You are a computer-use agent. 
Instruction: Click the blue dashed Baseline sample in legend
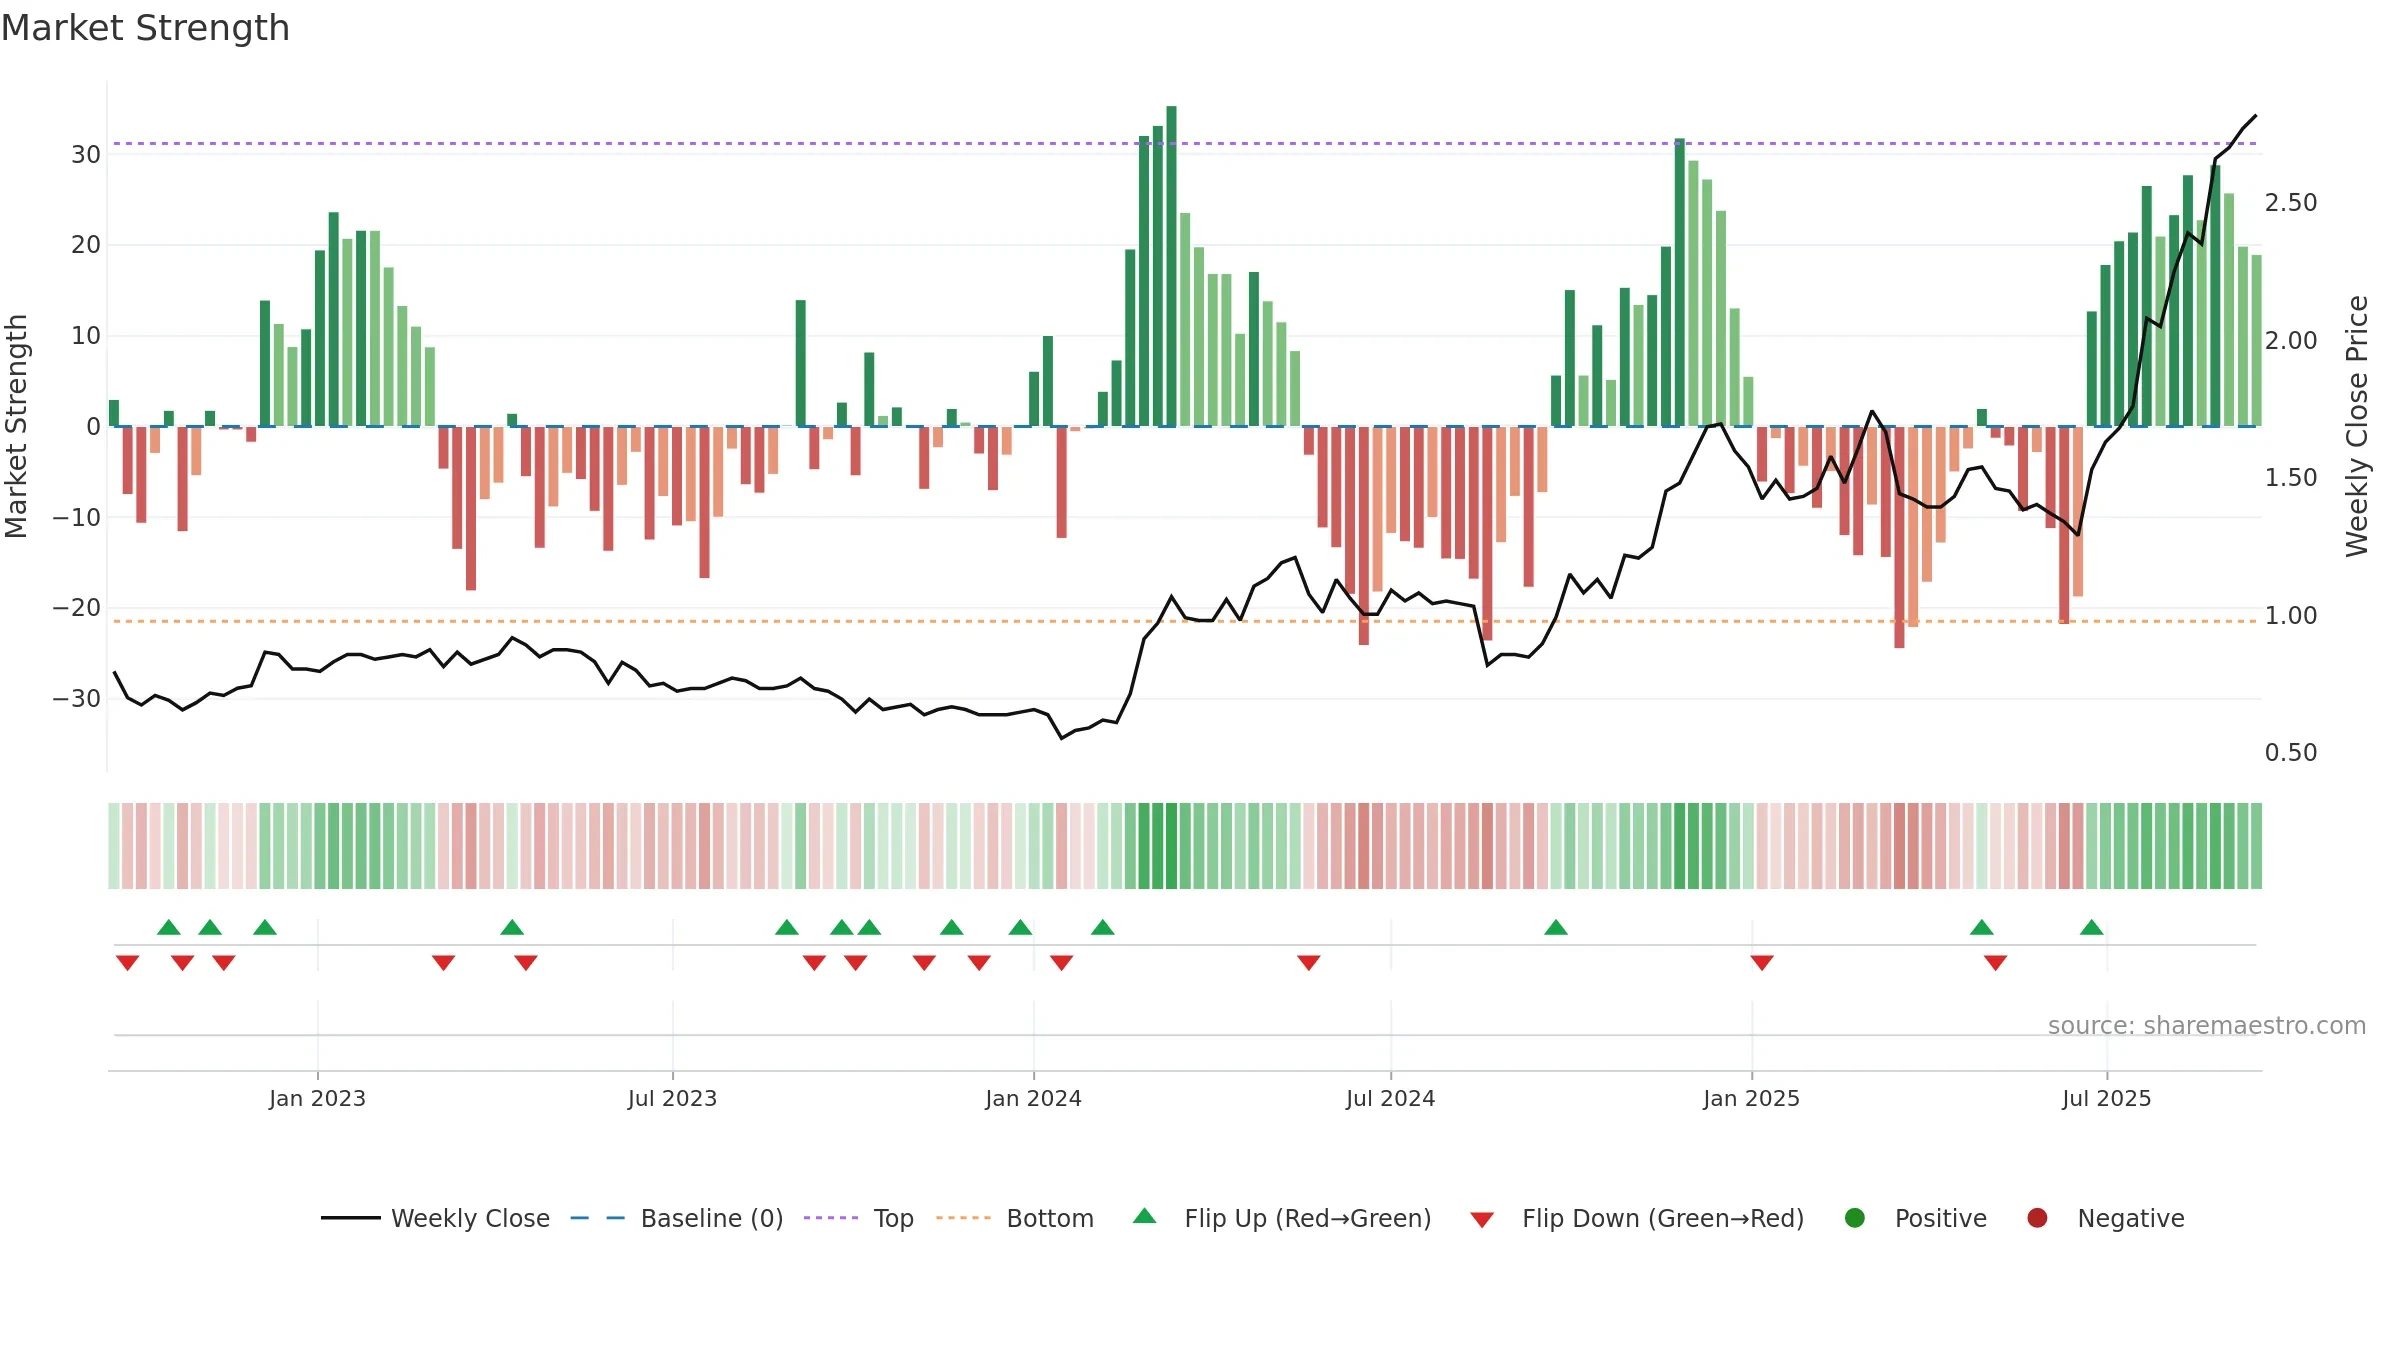tap(598, 1218)
